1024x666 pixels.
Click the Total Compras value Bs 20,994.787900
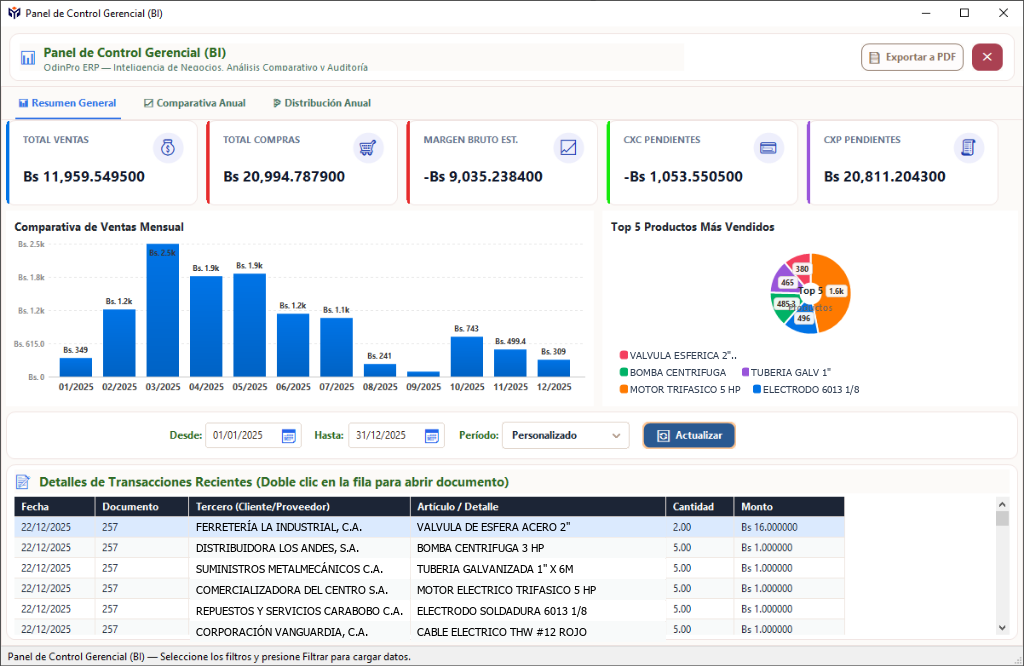(284, 176)
